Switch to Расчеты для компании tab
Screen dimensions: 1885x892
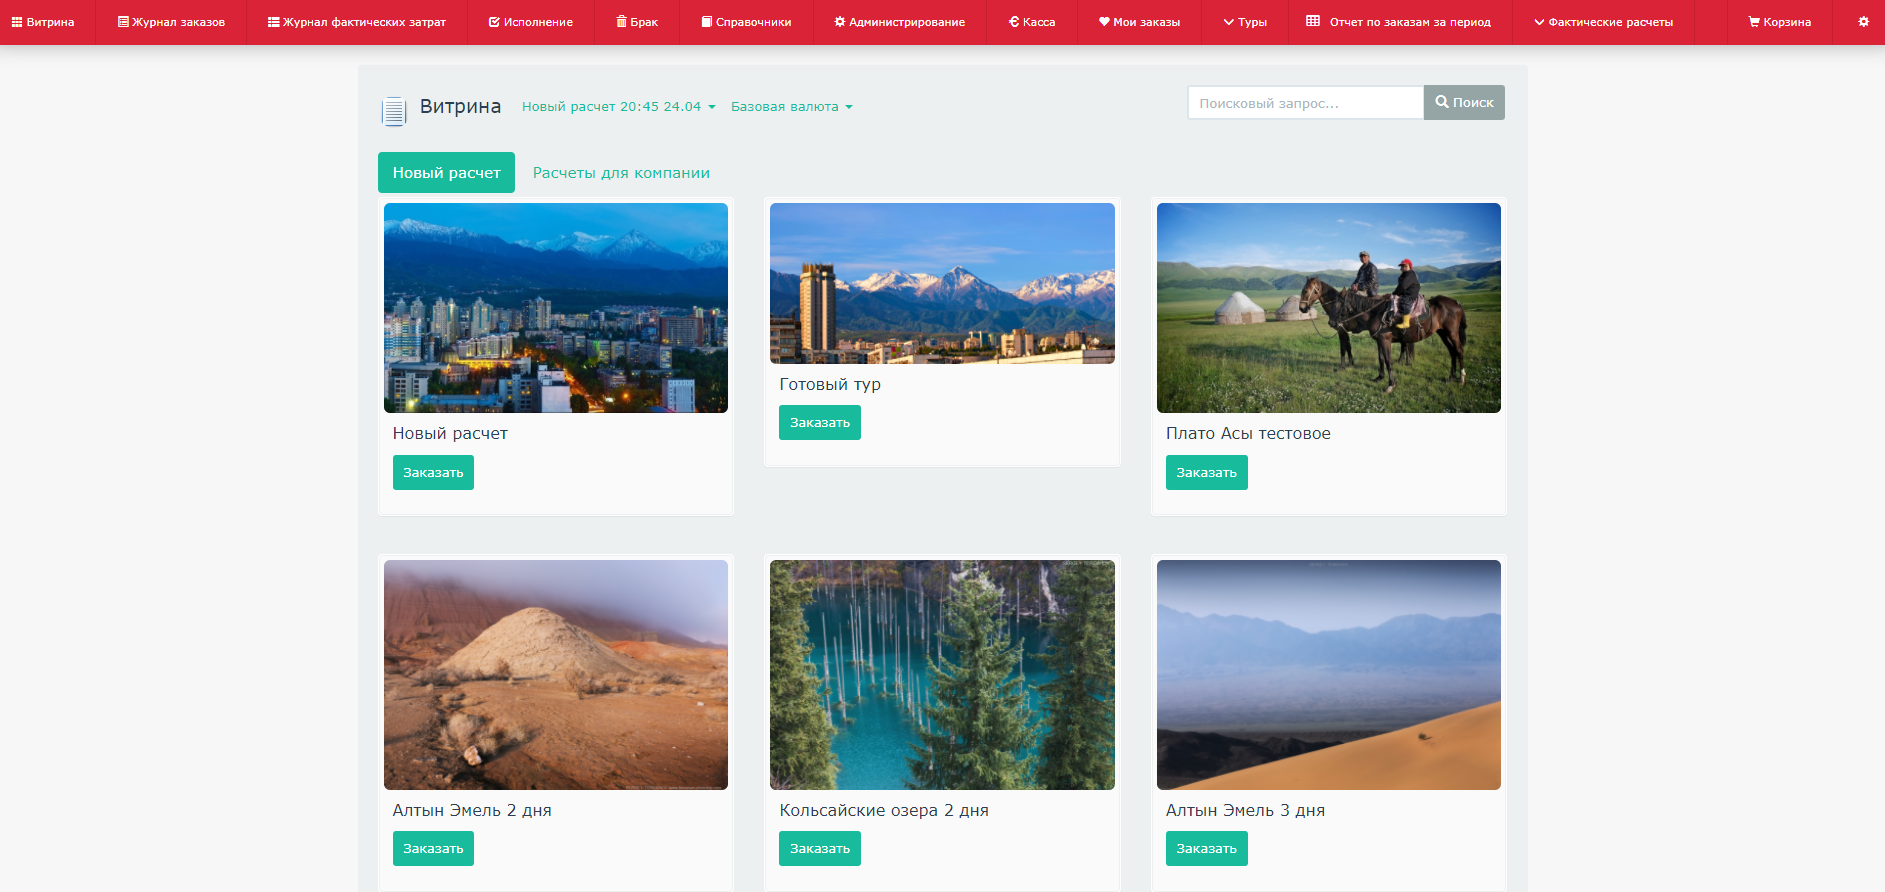(x=621, y=173)
